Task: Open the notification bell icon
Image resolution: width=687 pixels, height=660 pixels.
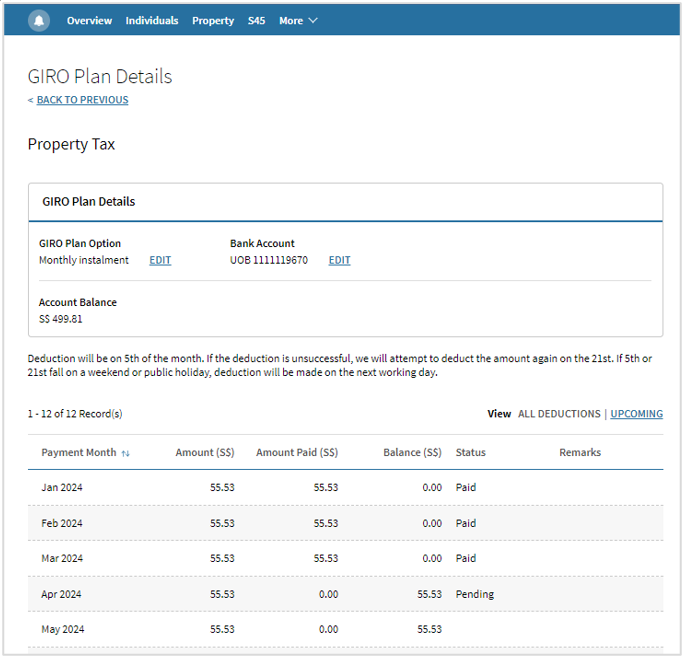Action: click(x=39, y=21)
